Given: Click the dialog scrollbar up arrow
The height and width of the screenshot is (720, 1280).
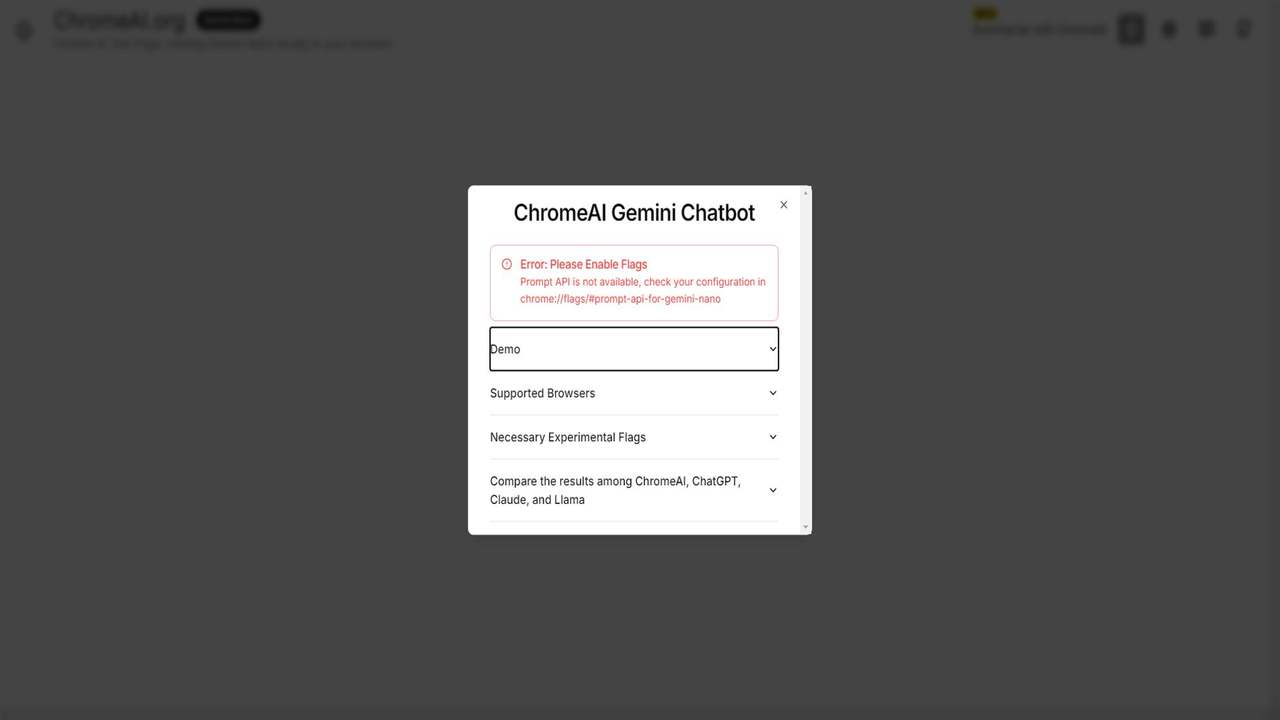Looking at the screenshot, I should tap(806, 193).
